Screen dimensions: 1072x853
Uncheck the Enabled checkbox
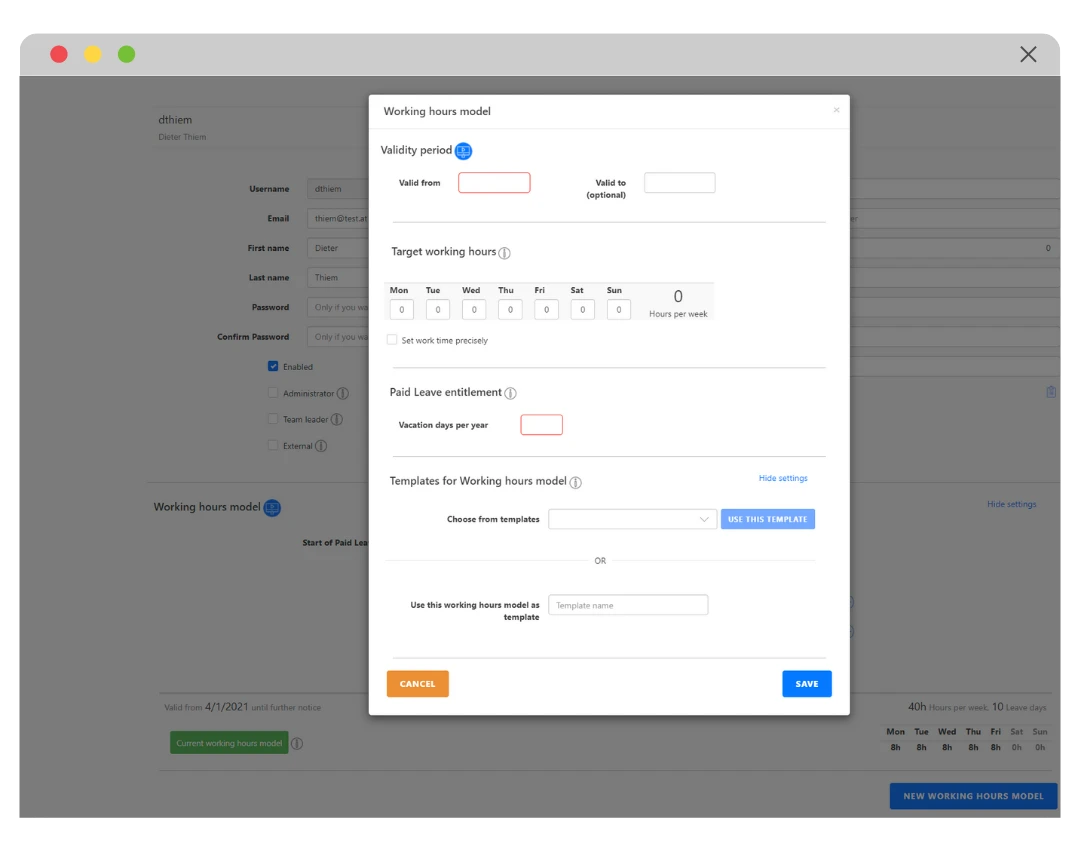[273, 366]
